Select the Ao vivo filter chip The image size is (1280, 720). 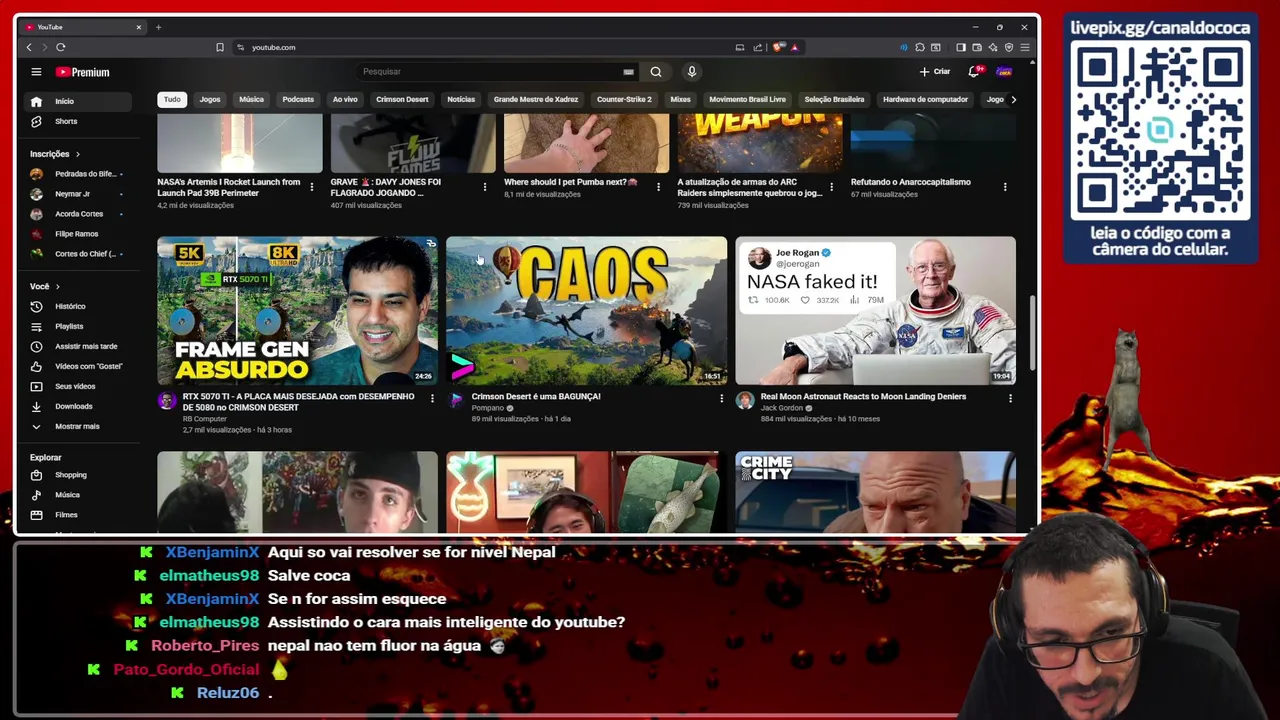[x=345, y=99]
